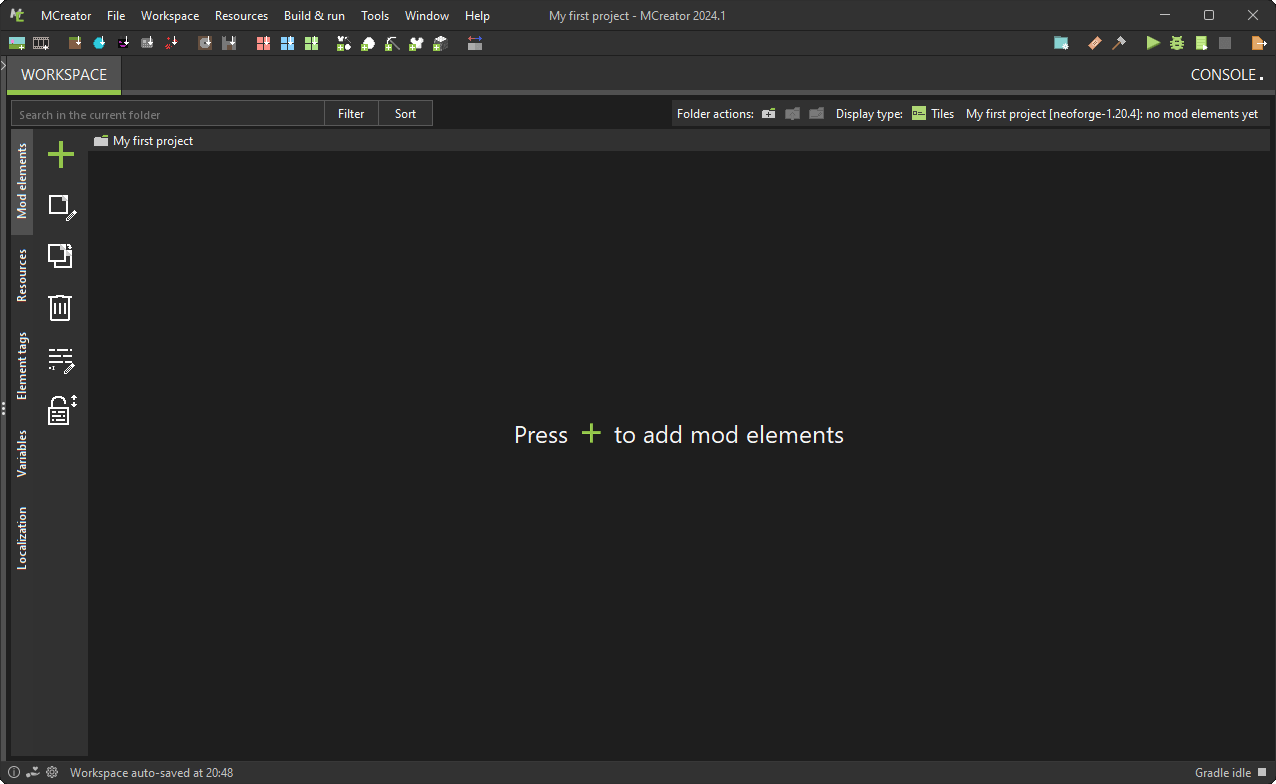Click the lock element code padlock icon

click(x=62, y=410)
